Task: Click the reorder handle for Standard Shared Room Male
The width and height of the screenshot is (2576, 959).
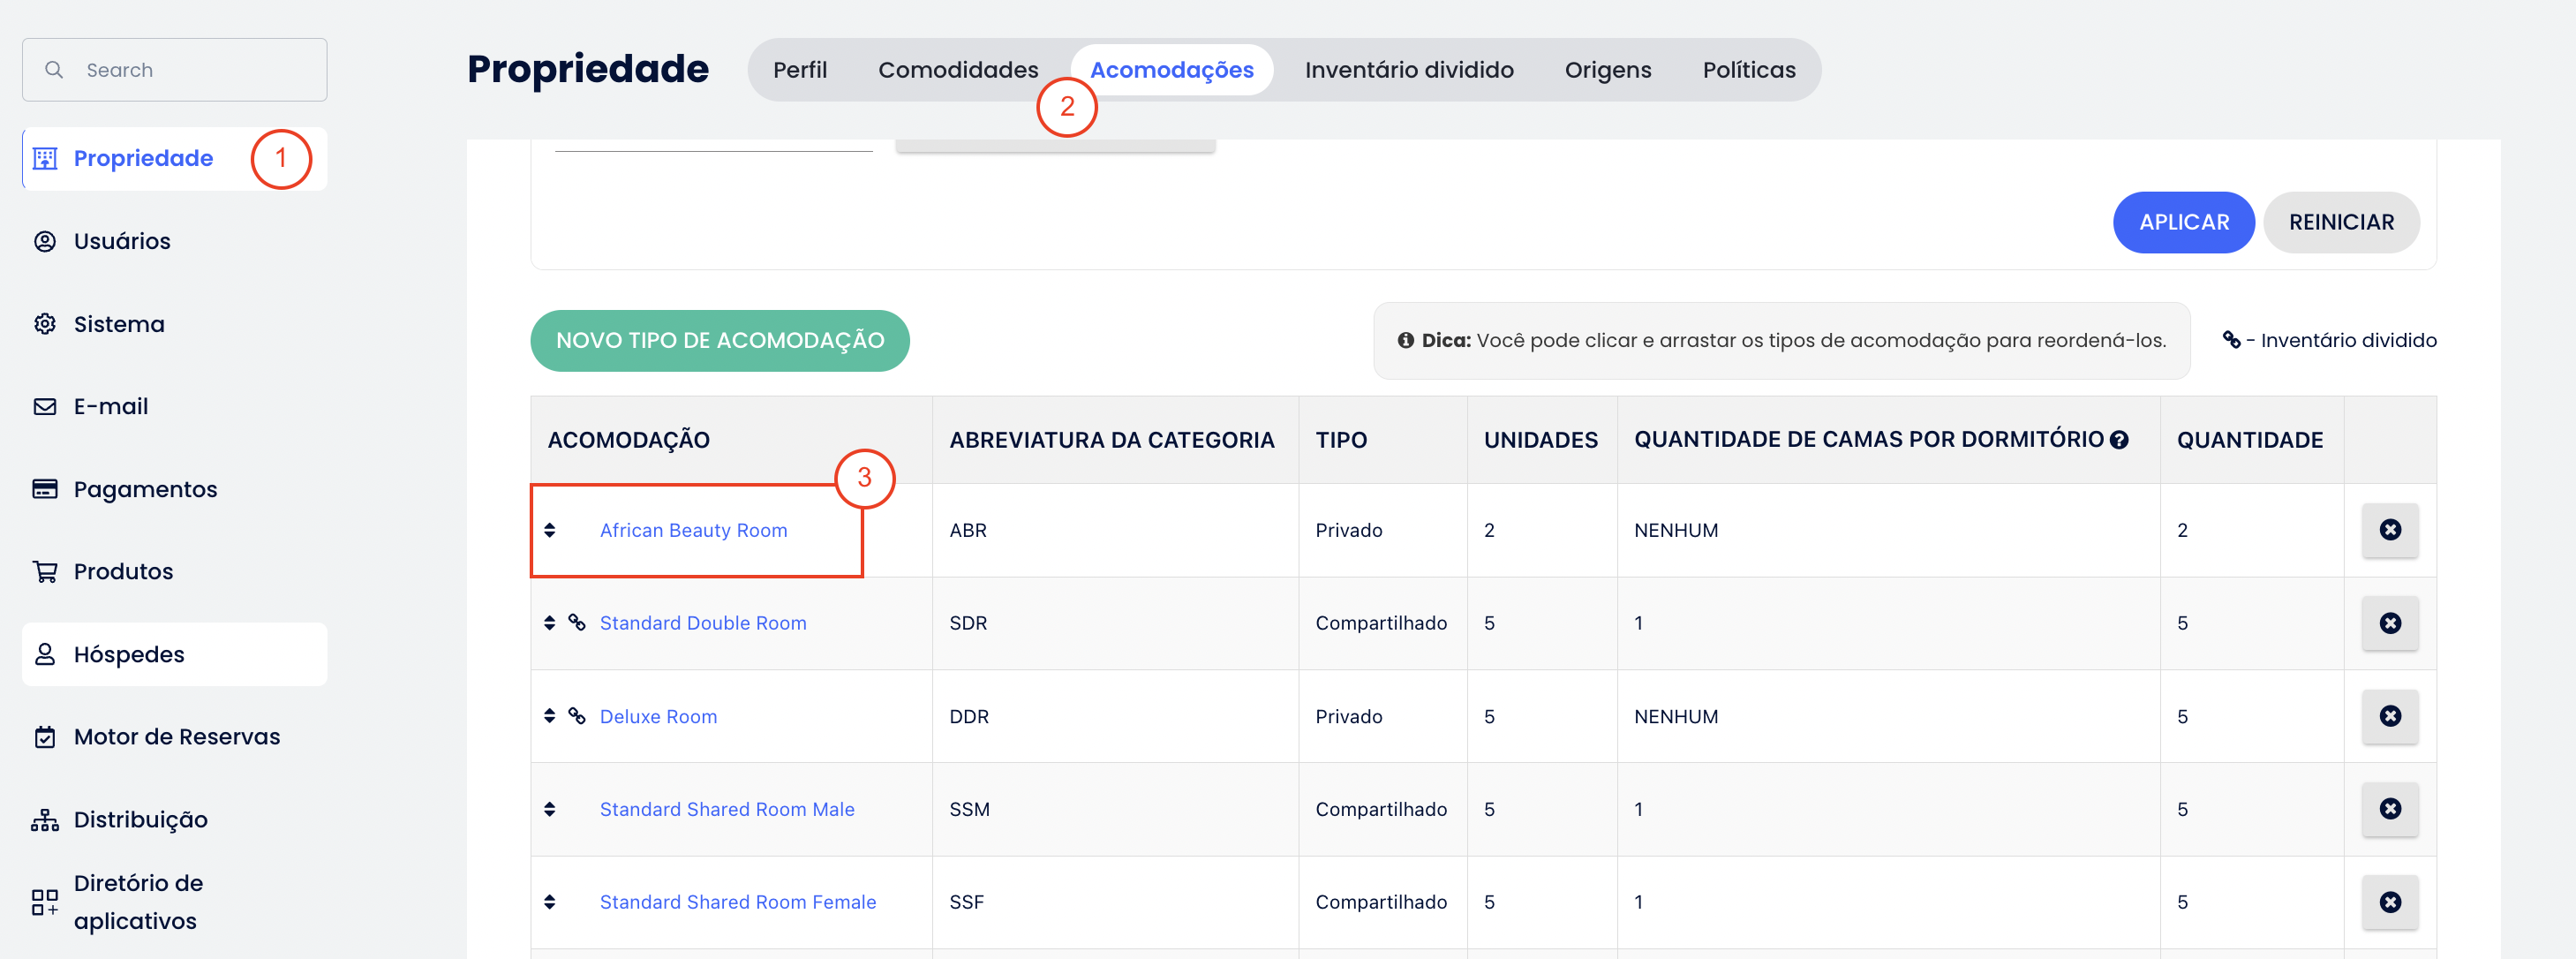Action: 549,809
